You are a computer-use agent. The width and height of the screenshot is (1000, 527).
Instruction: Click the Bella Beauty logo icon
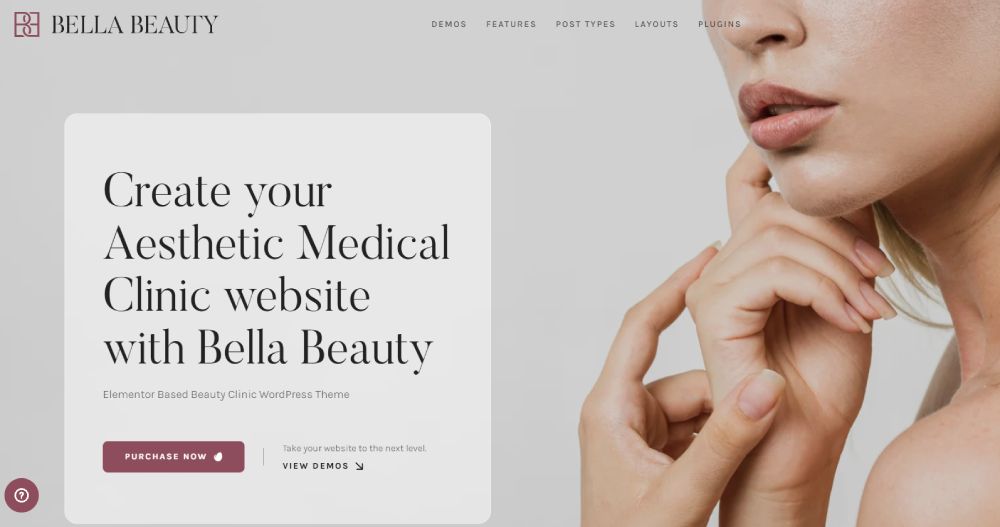point(27,24)
